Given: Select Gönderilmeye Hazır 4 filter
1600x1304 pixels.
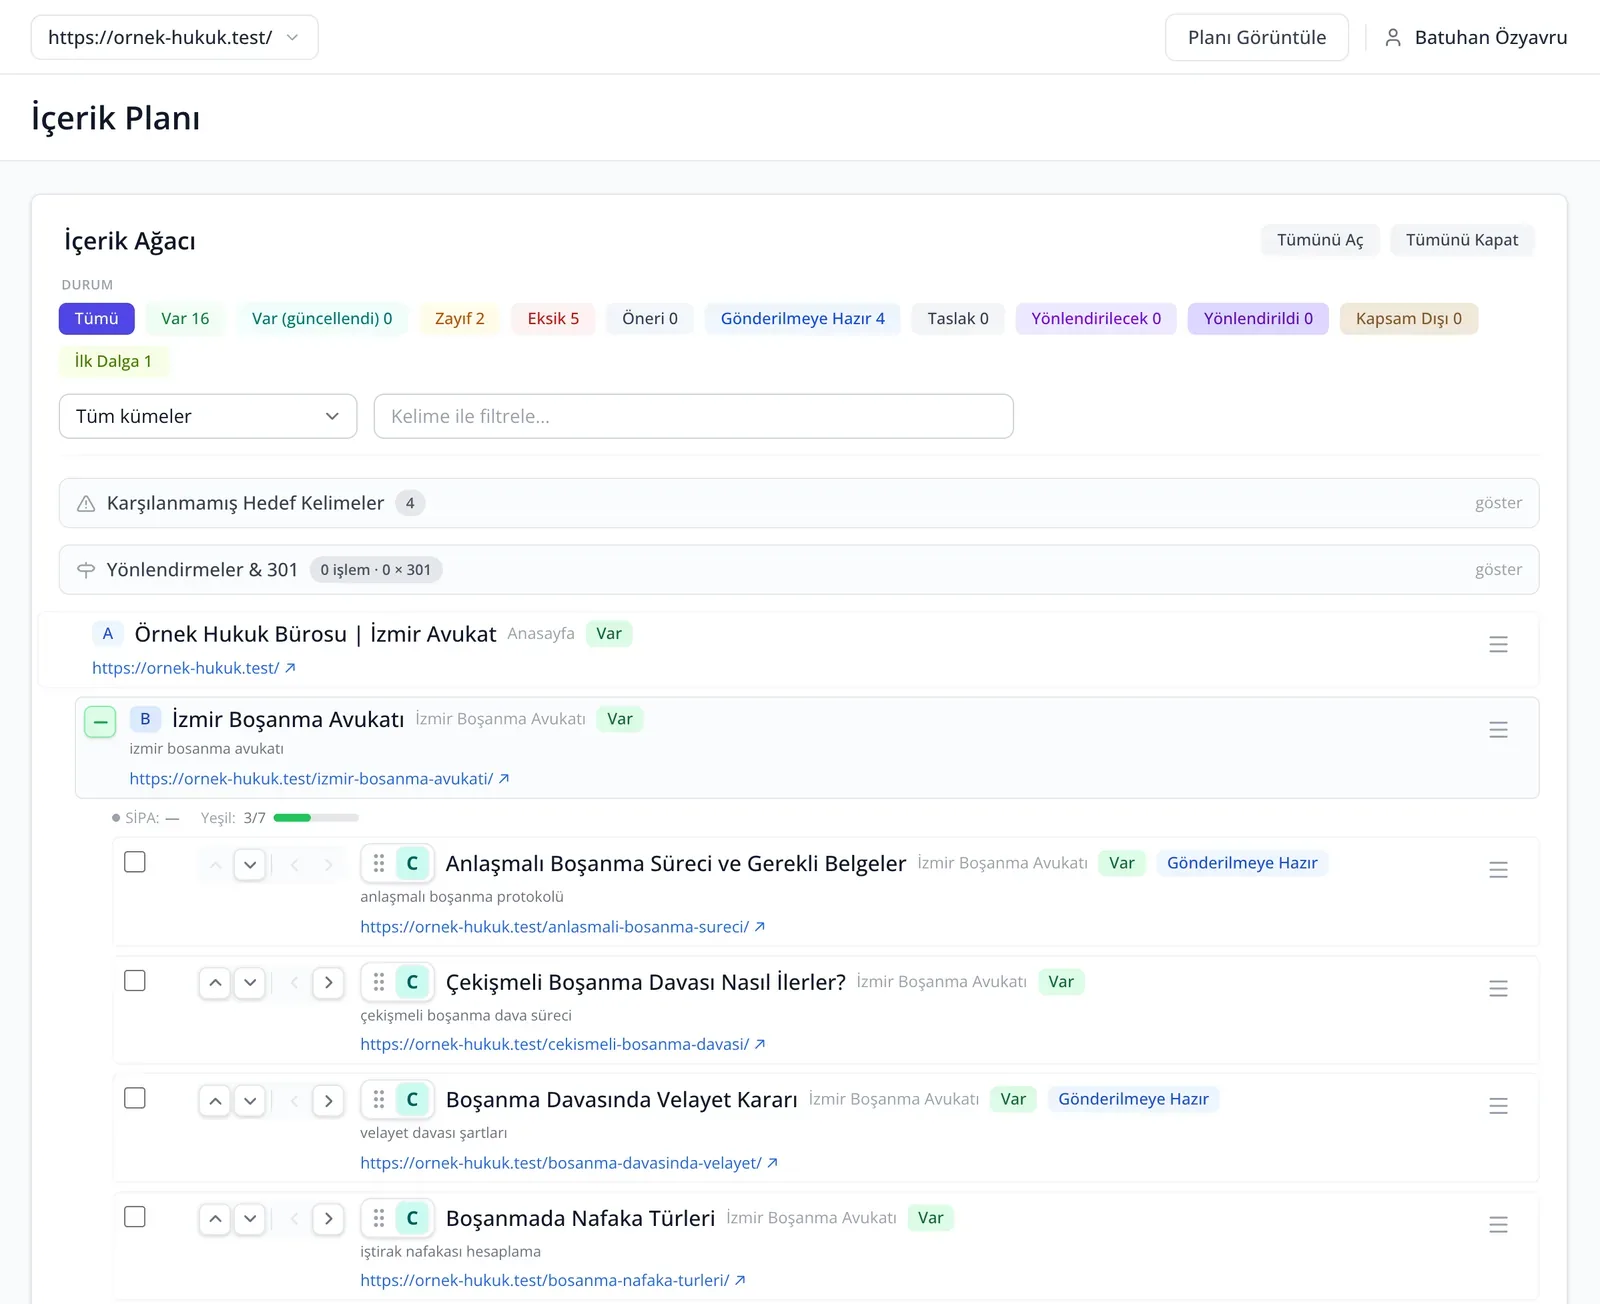Looking at the screenshot, I should (802, 319).
